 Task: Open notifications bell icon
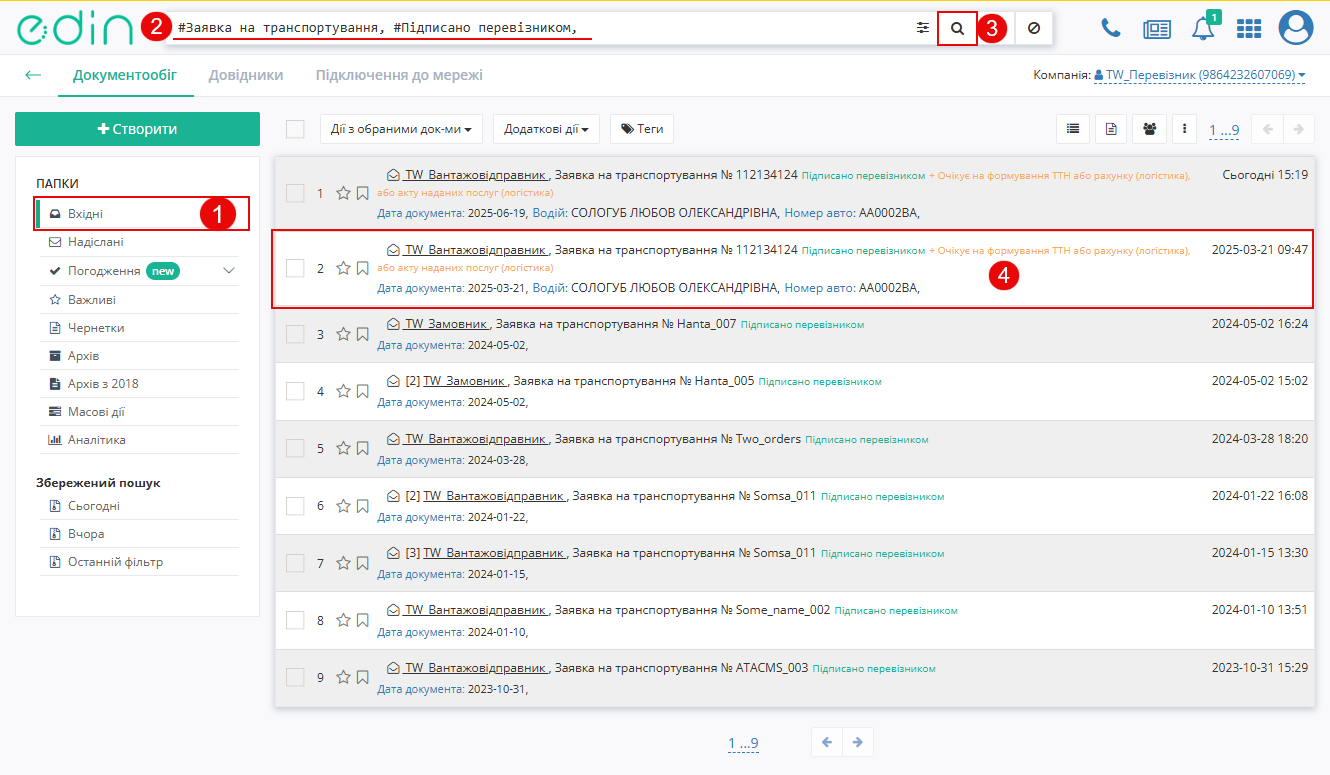coord(1203,28)
